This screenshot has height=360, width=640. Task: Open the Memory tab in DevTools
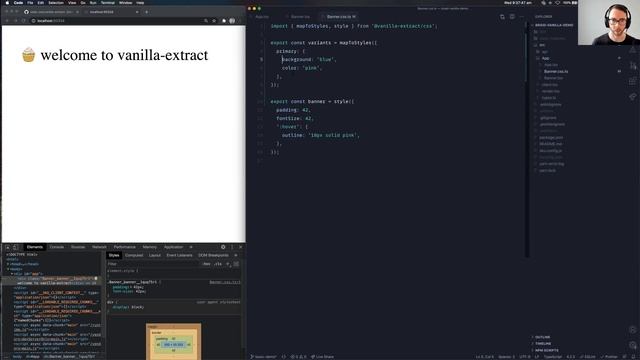click(150, 247)
